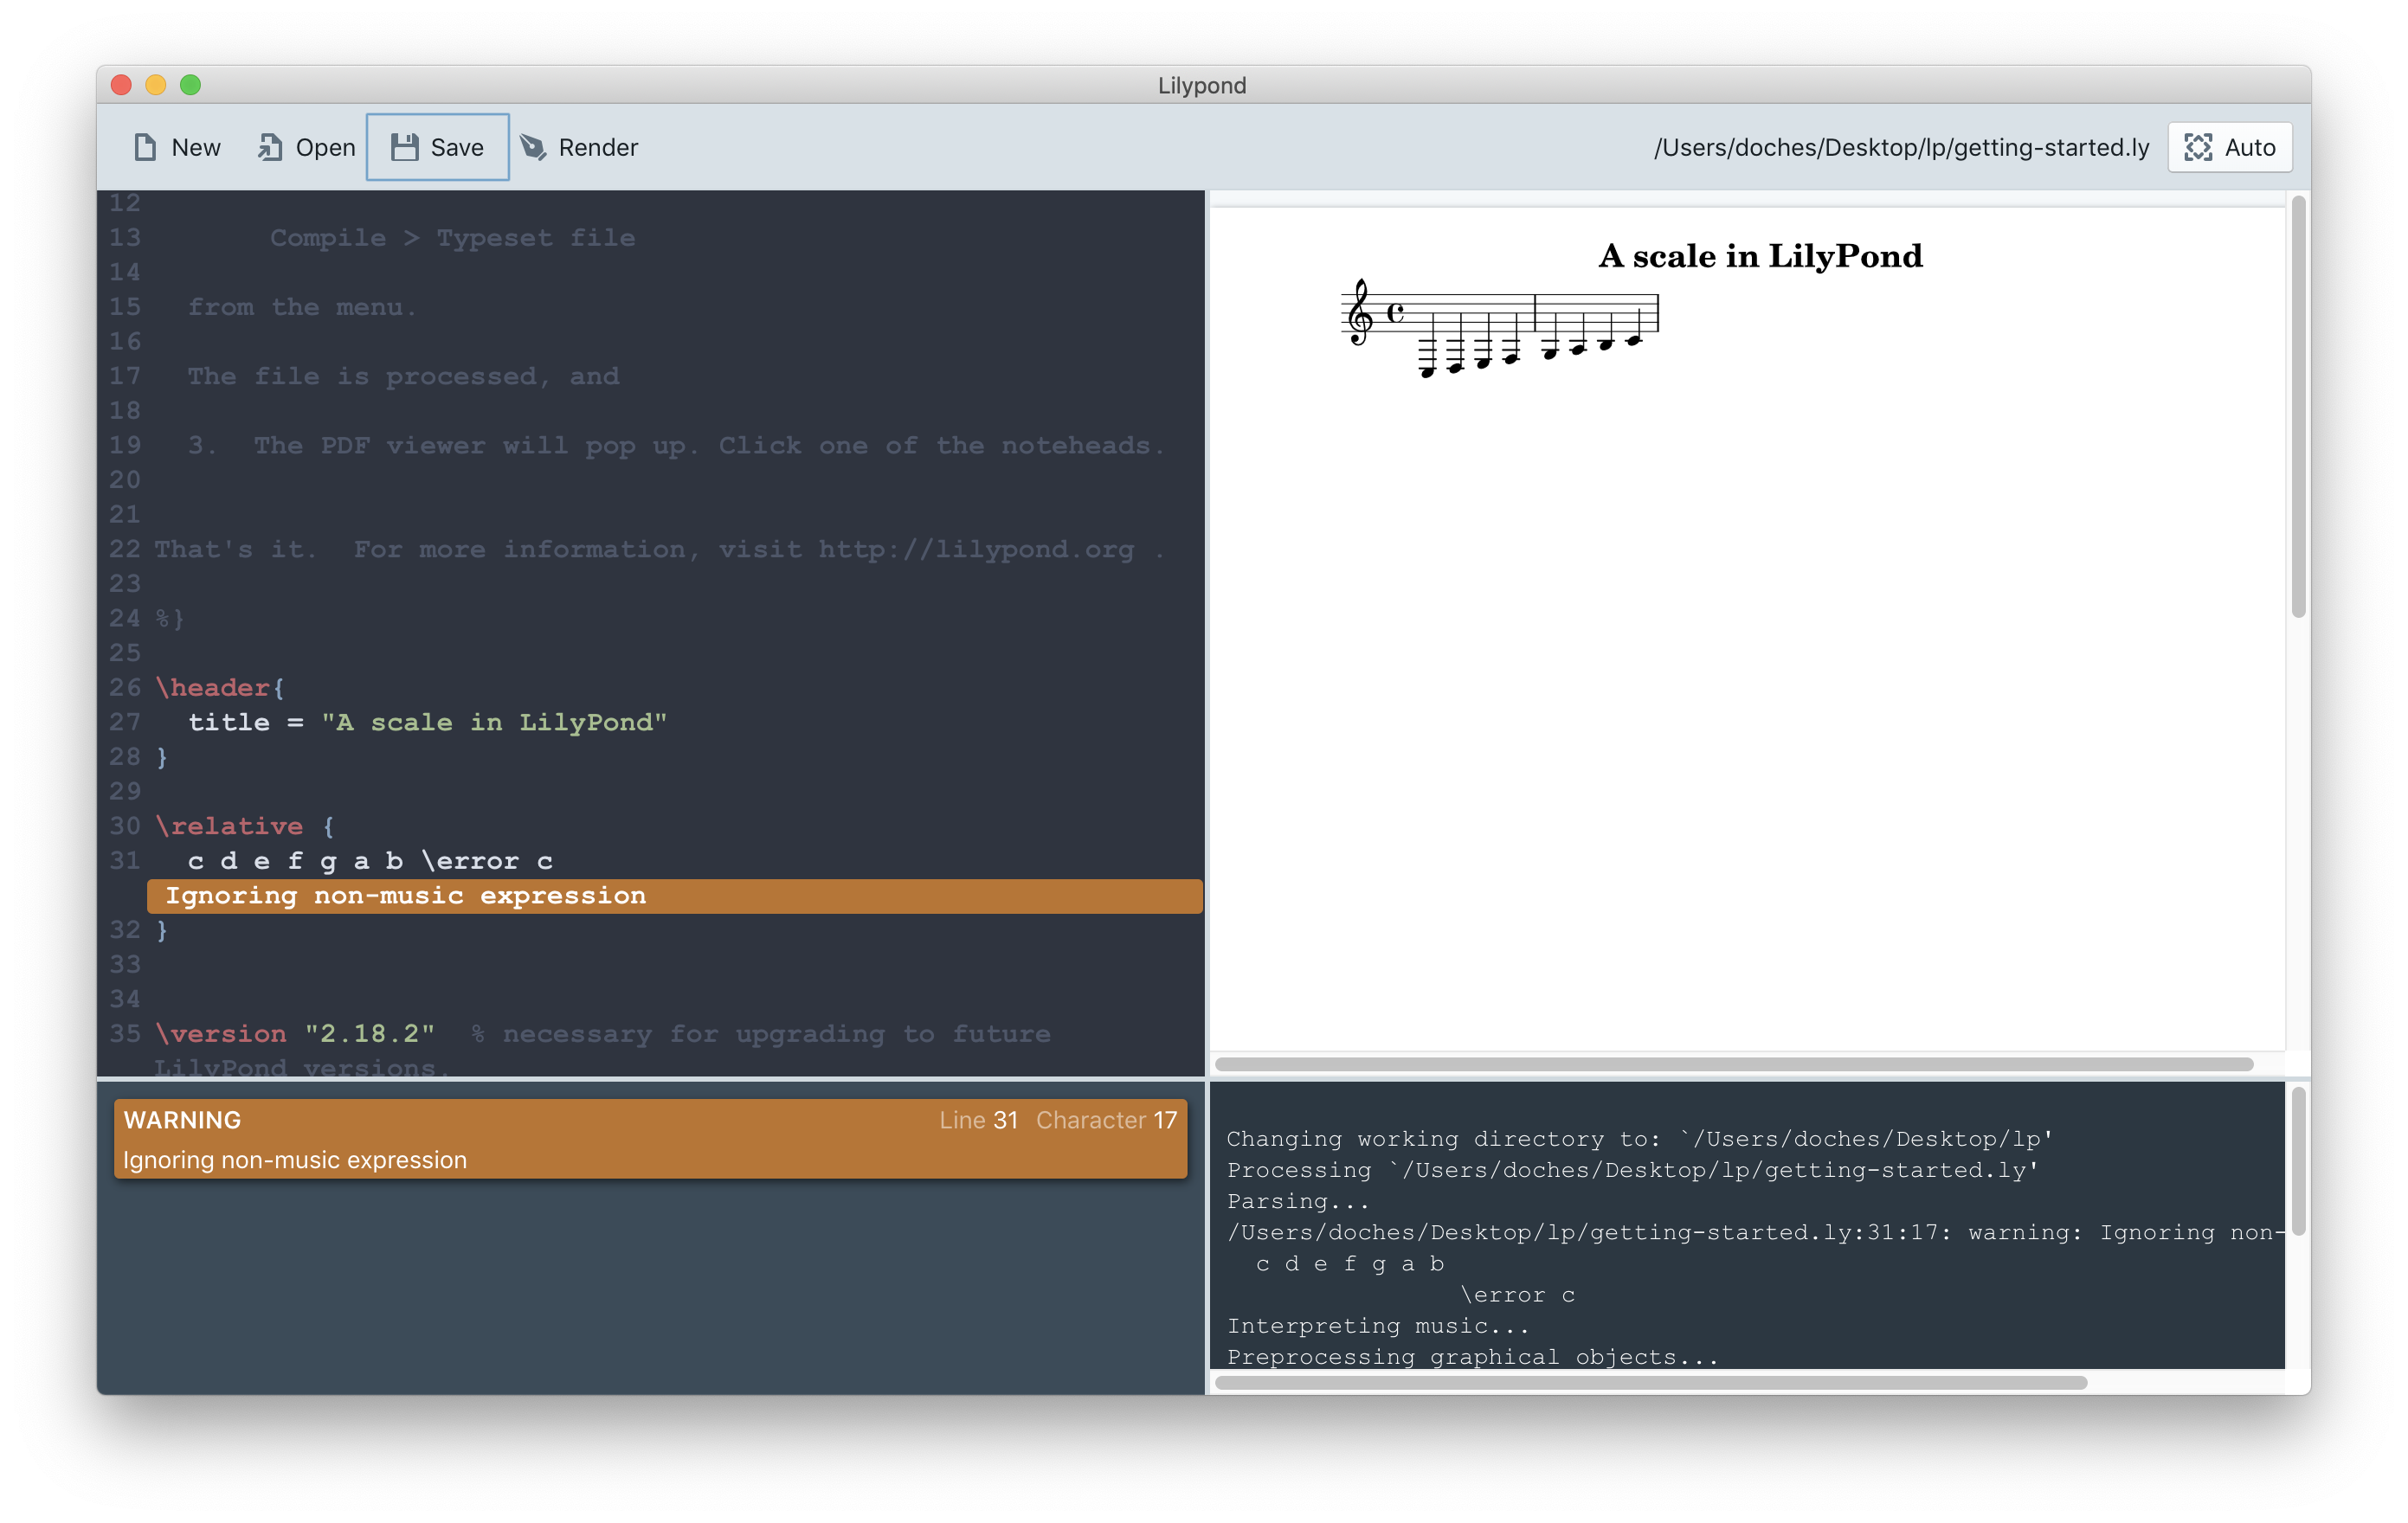
Task: Click the treble clef in the score
Action: (1359, 312)
